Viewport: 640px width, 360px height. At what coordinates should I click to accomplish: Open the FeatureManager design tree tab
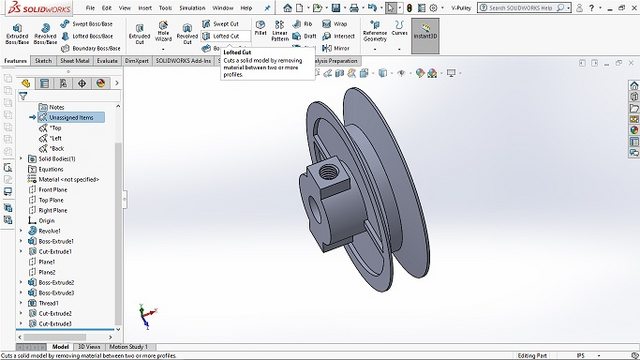[x=26, y=83]
